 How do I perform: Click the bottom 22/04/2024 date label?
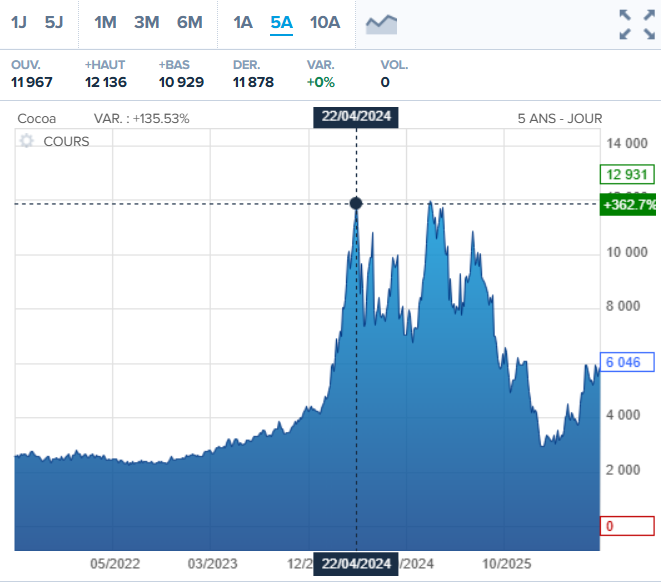pyautogui.click(x=356, y=564)
